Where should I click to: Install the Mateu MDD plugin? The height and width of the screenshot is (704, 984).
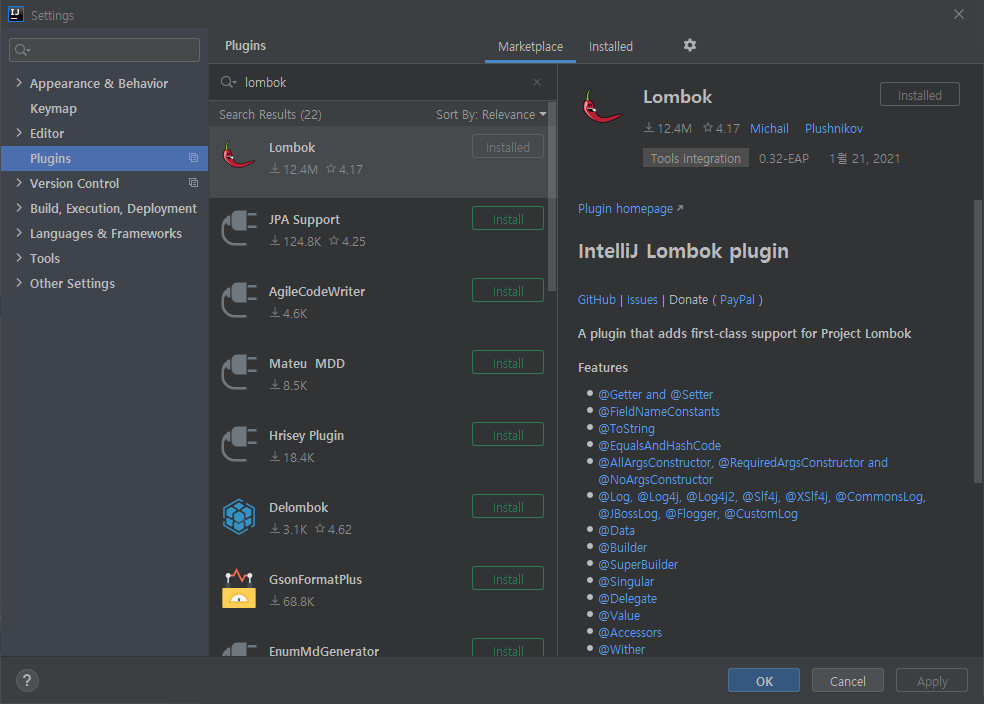508,363
